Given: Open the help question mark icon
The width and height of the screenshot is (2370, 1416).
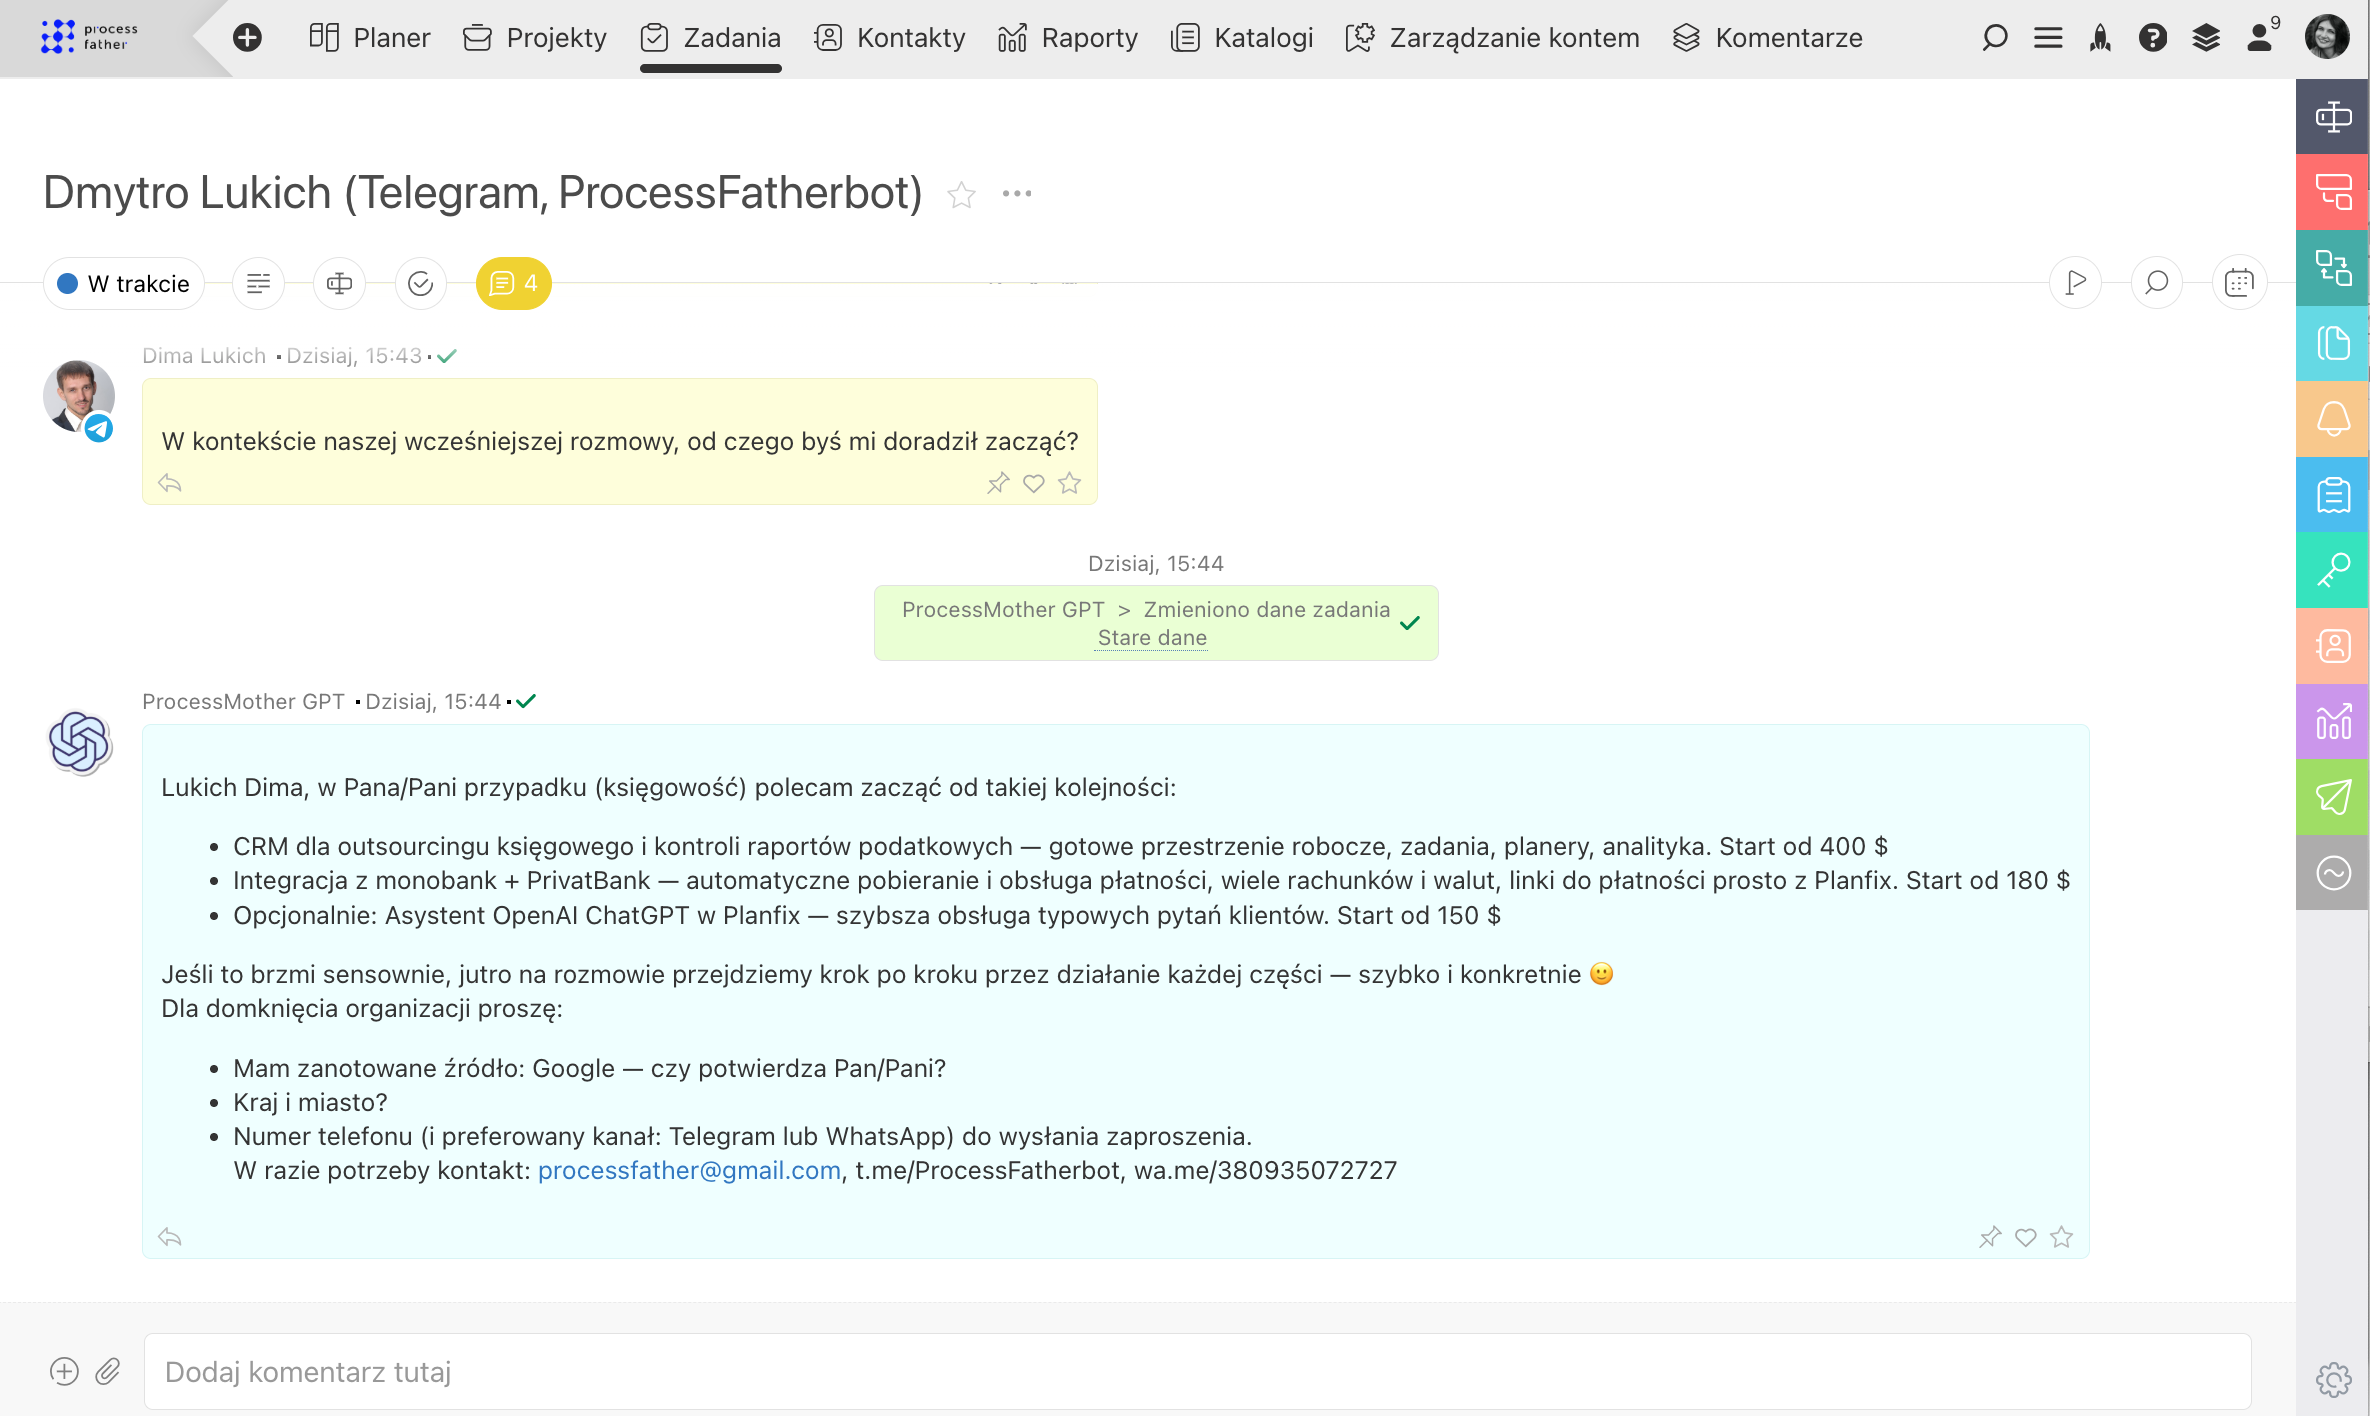Looking at the screenshot, I should [2152, 38].
